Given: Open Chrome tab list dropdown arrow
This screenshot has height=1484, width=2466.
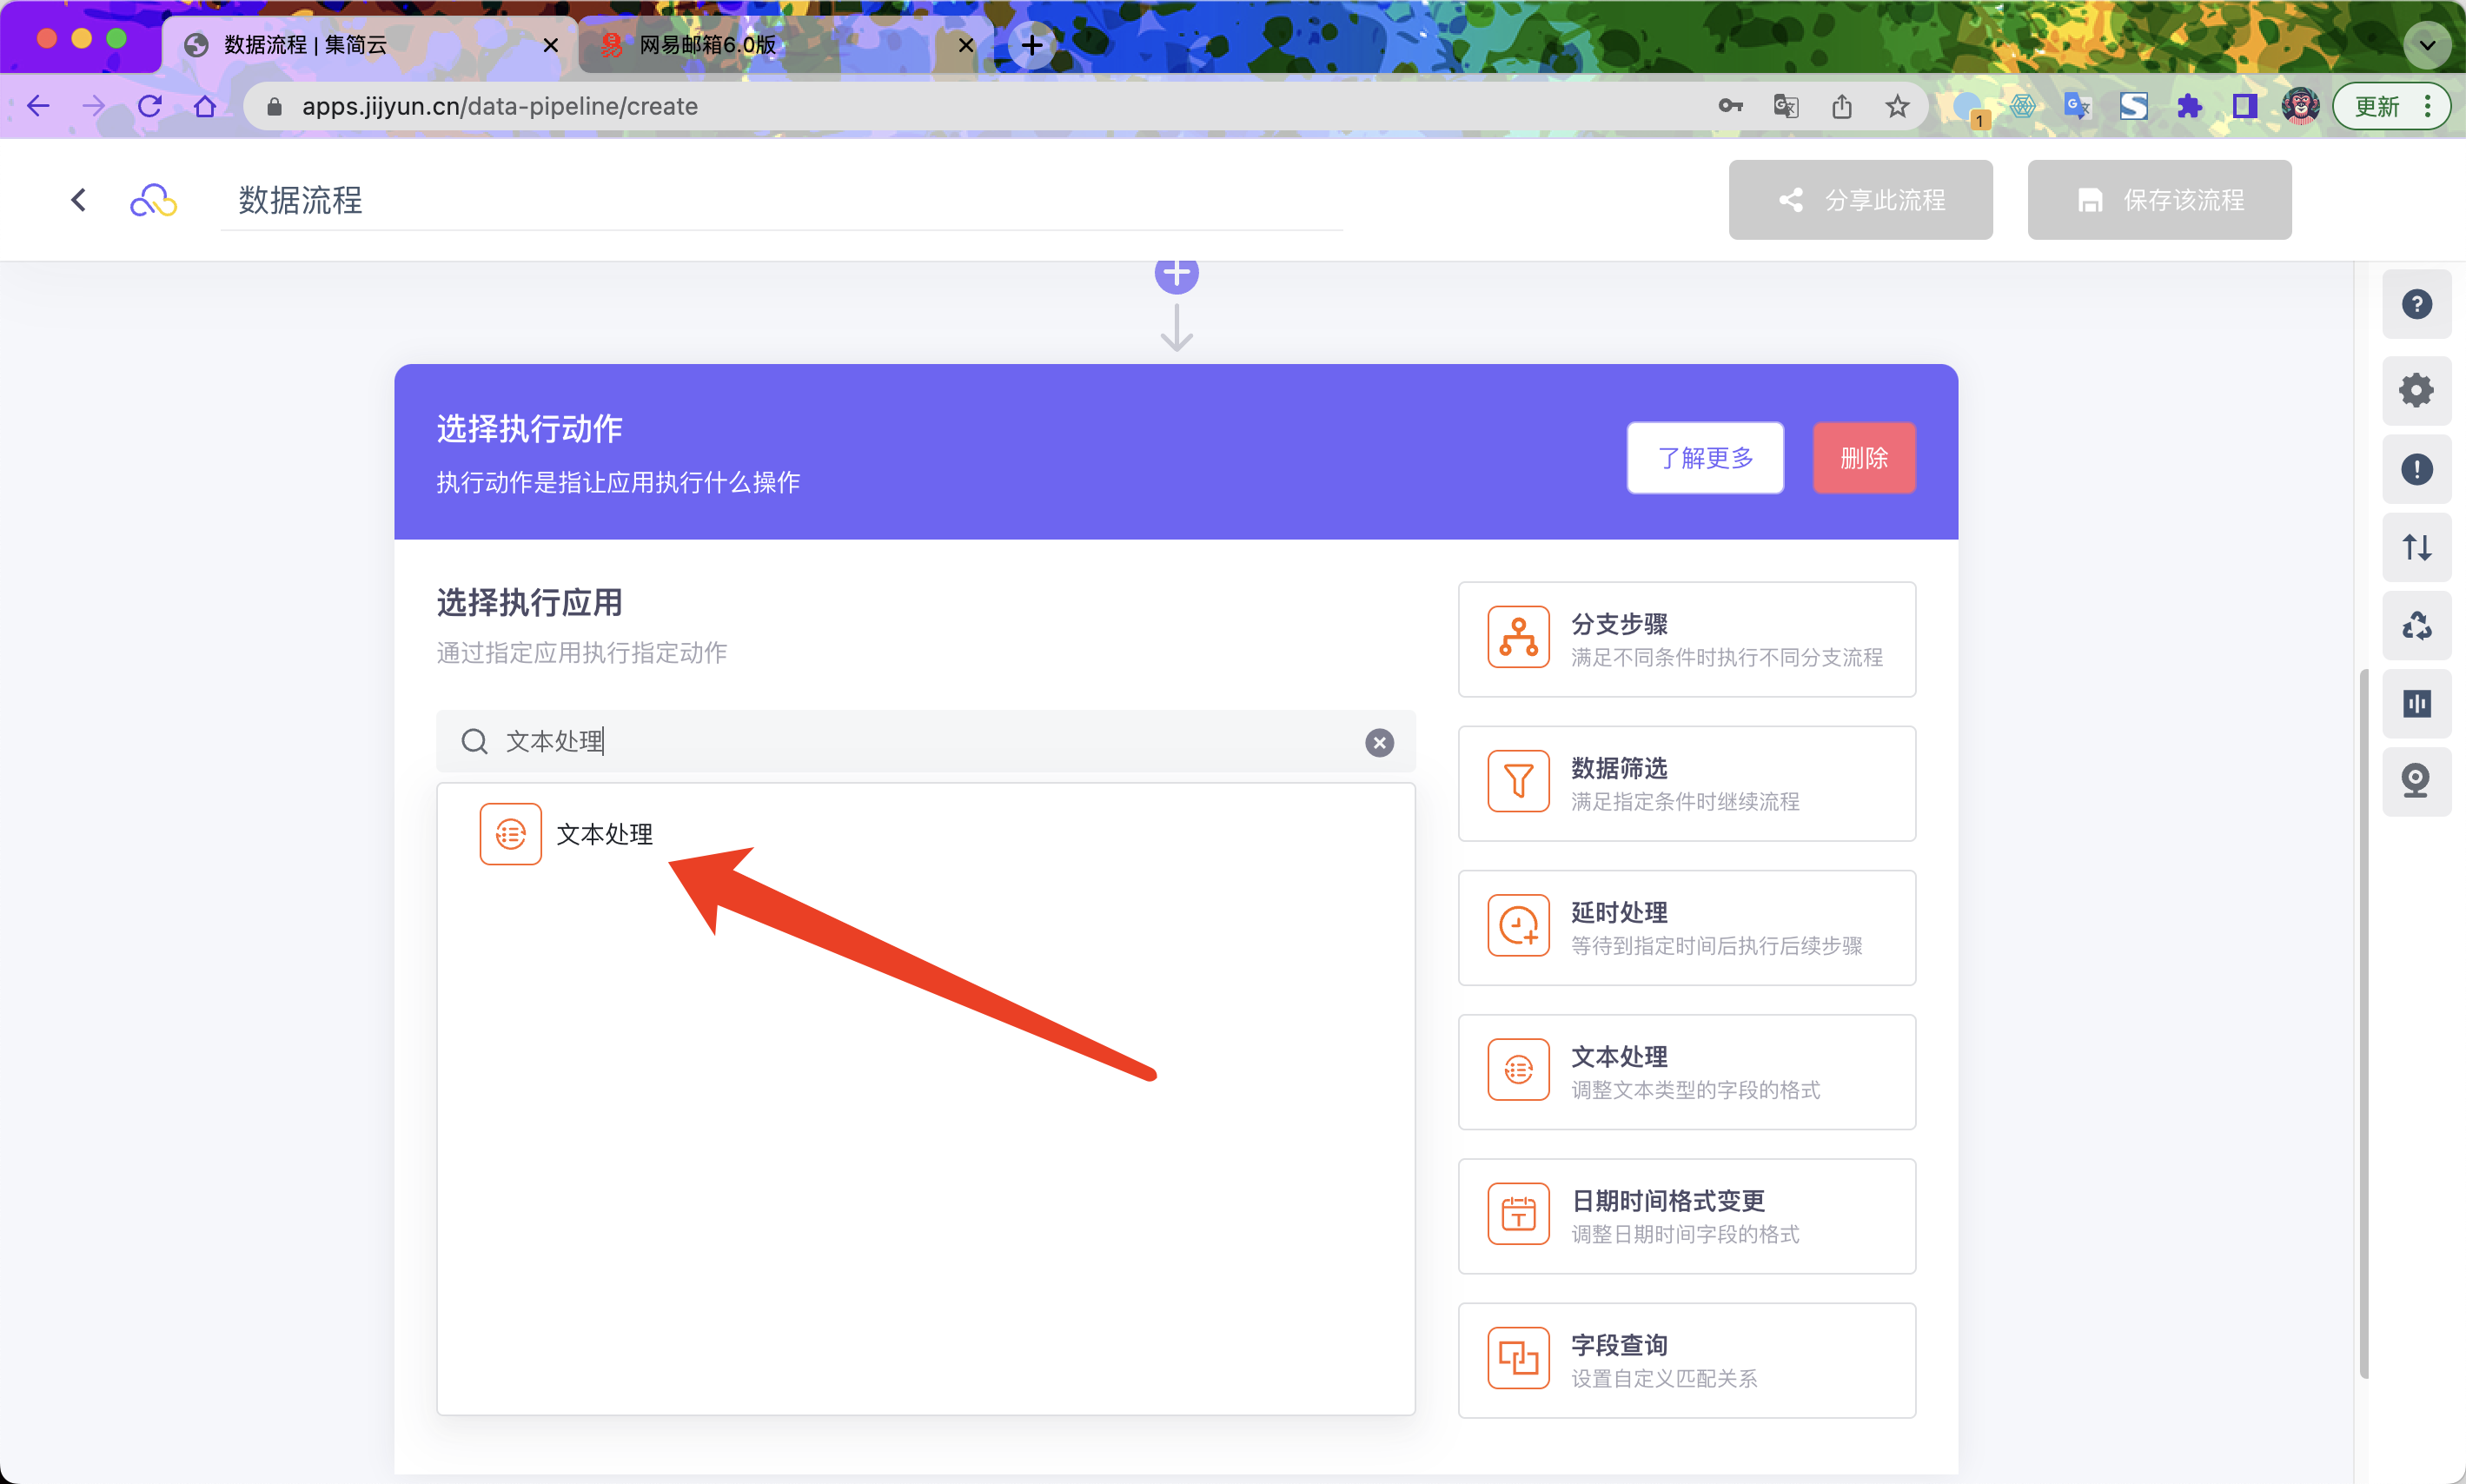Looking at the screenshot, I should coord(2426,45).
